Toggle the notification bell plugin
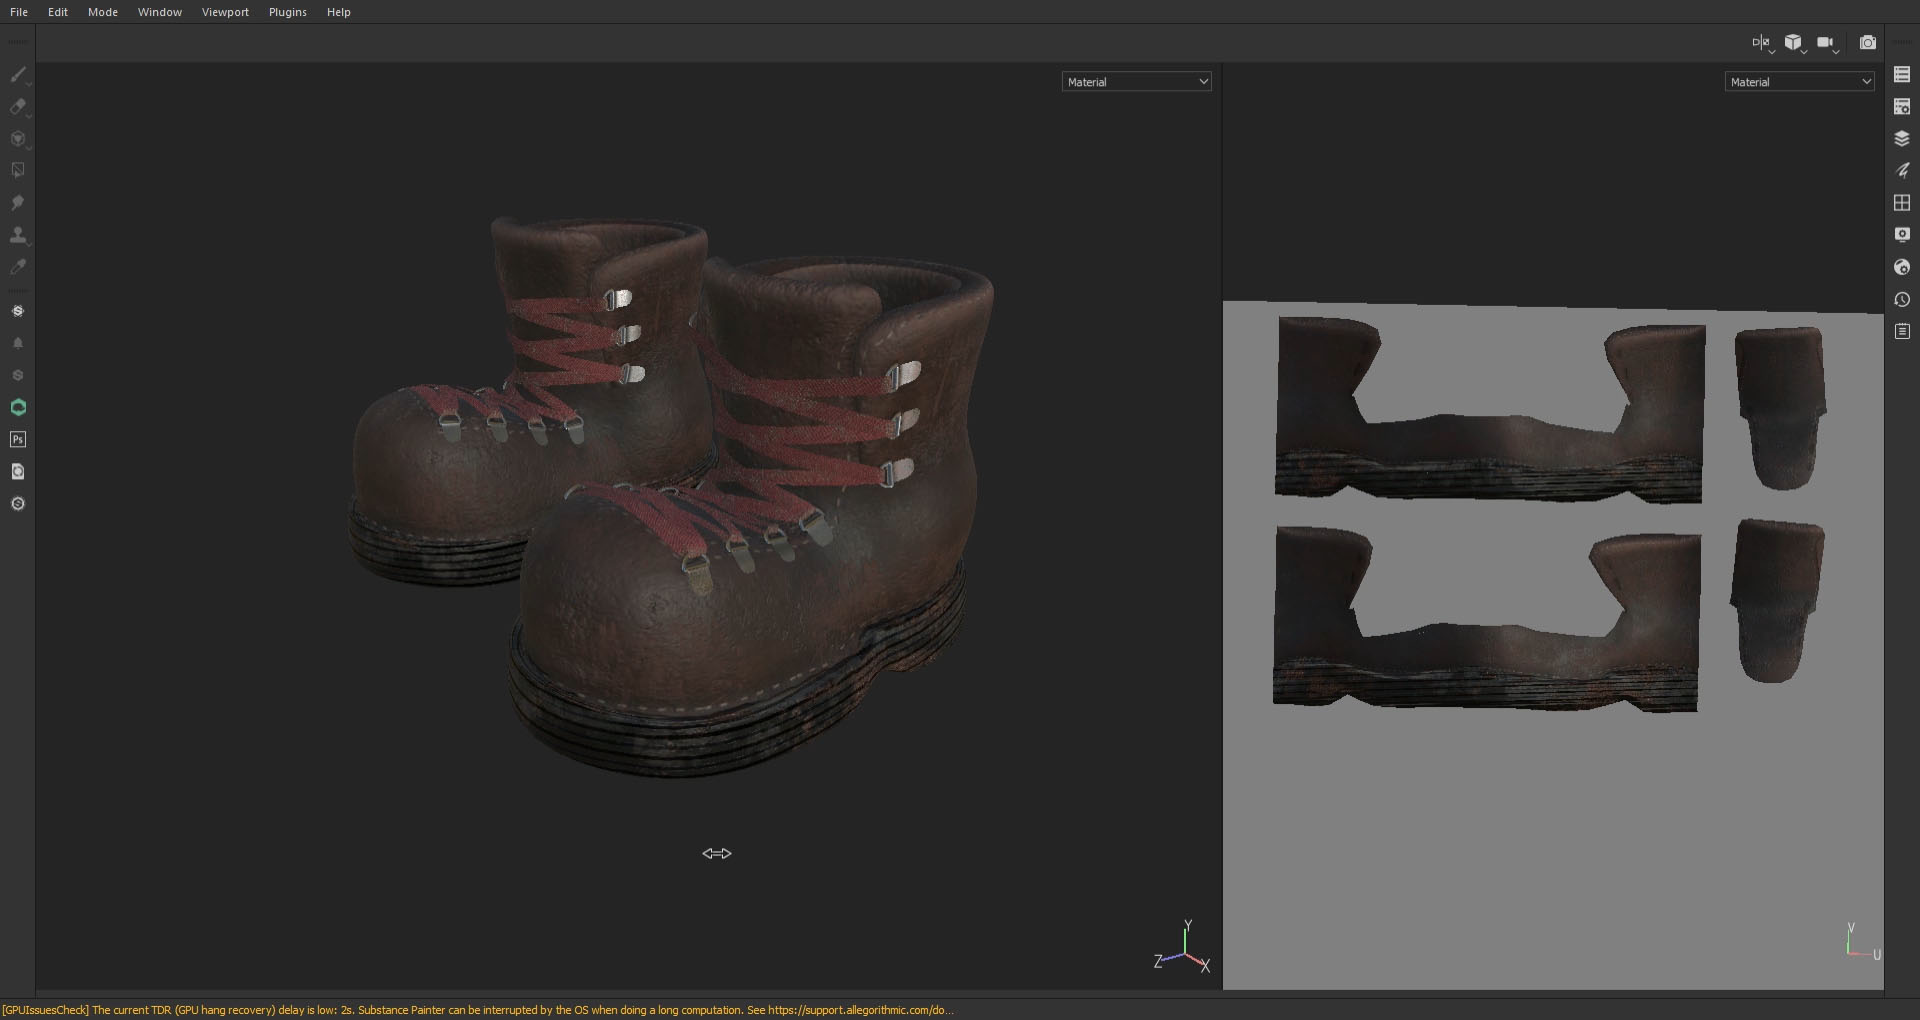 tap(17, 344)
